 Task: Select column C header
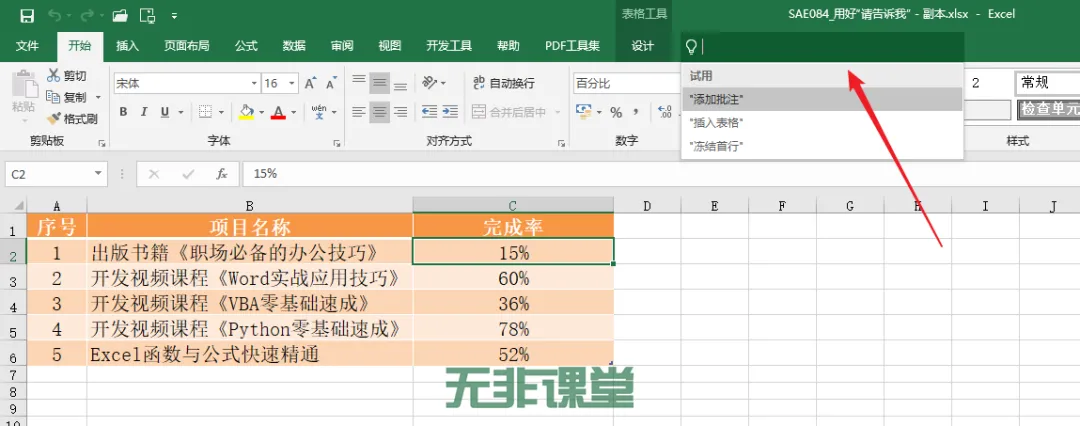coord(513,205)
